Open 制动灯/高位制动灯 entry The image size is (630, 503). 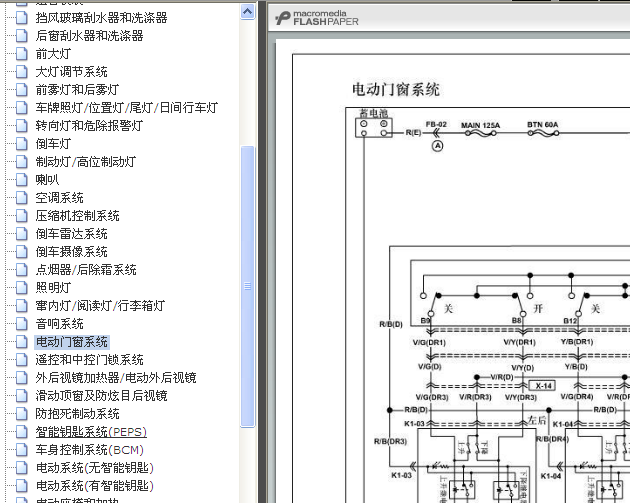click(x=86, y=162)
